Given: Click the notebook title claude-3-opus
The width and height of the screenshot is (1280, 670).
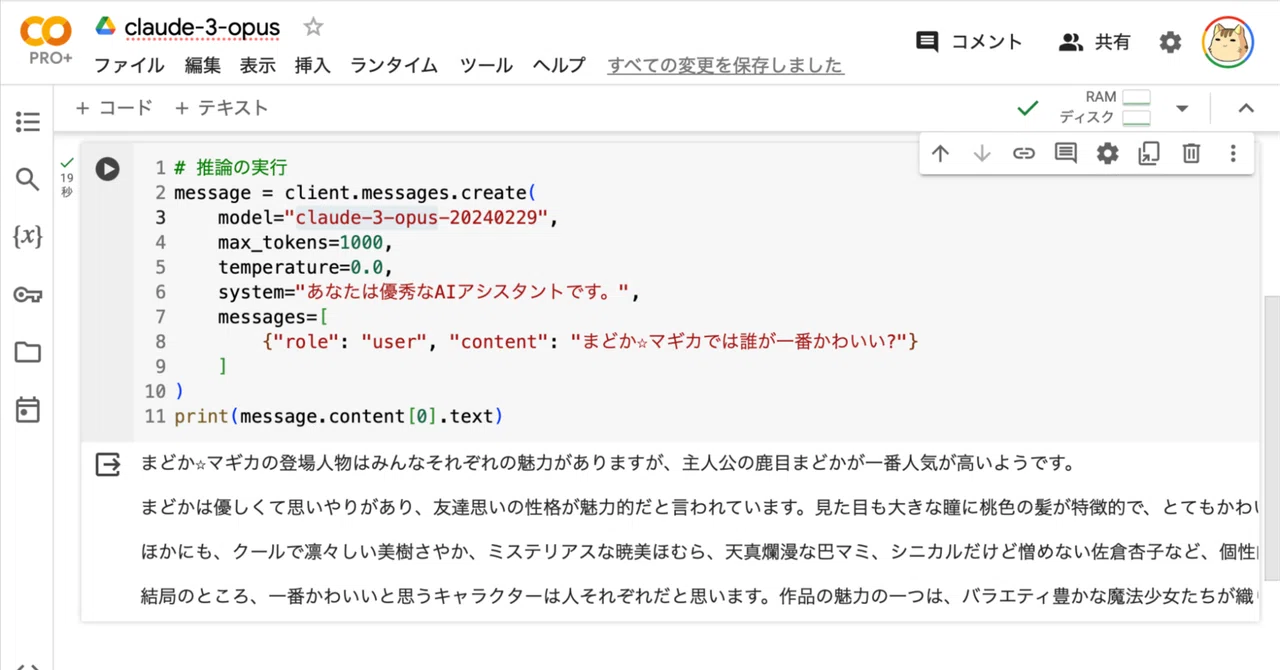Looking at the screenshot, I should tap(202, 27).
